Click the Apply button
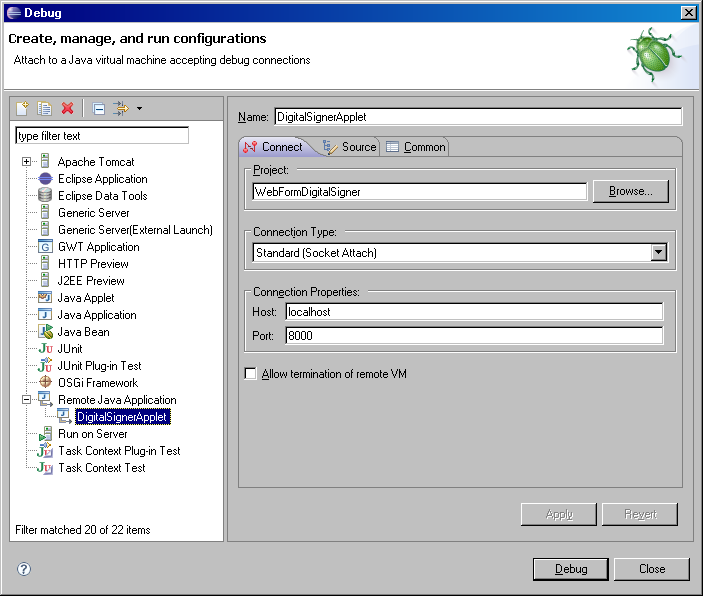 [x=559, y=514]
